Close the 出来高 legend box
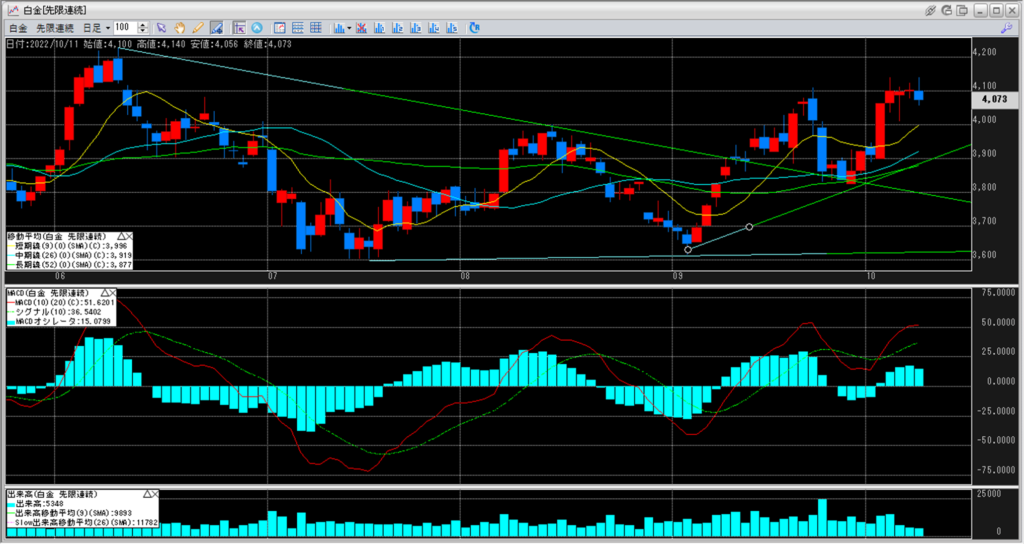This screenshot has height=544, width=1024. click(155, 494)
